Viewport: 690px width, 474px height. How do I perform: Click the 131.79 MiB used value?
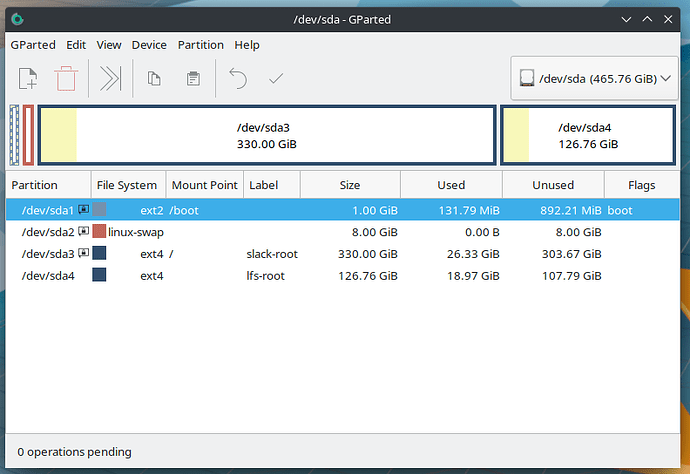coord(469,210)
